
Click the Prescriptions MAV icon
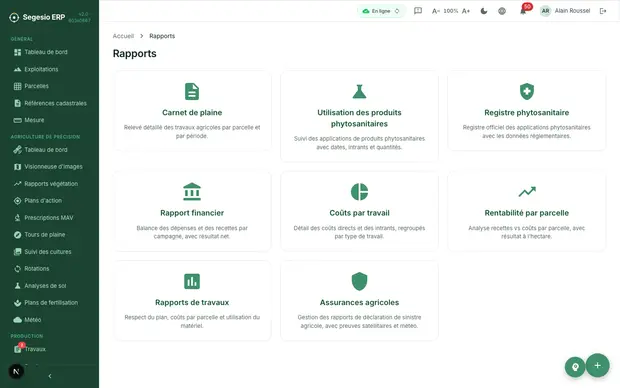pos(17,218)
